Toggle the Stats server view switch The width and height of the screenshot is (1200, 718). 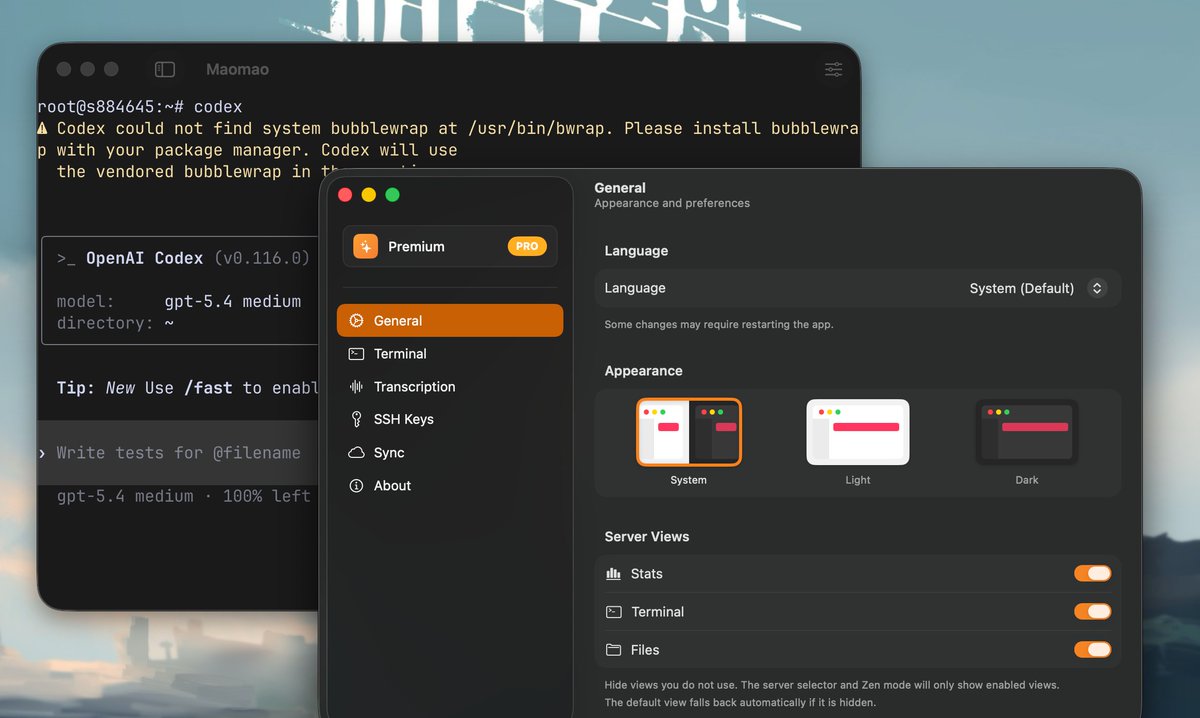tap(1092, 573)
